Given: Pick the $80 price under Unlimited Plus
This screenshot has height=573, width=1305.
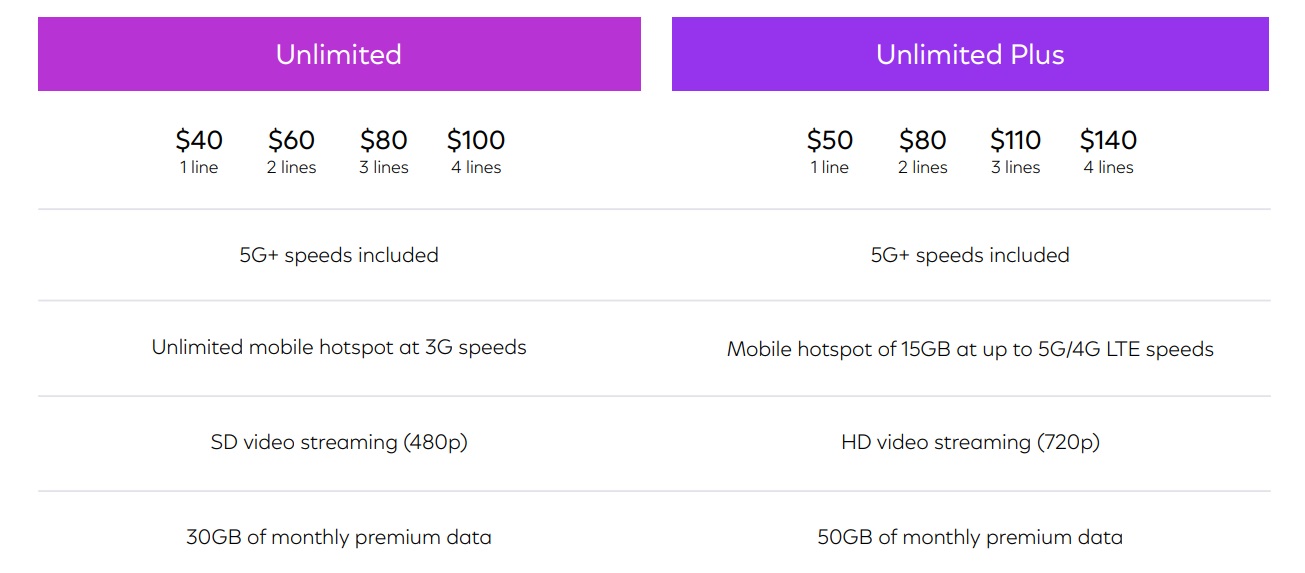Looking at the screenshot, I should tap(922, 140).
